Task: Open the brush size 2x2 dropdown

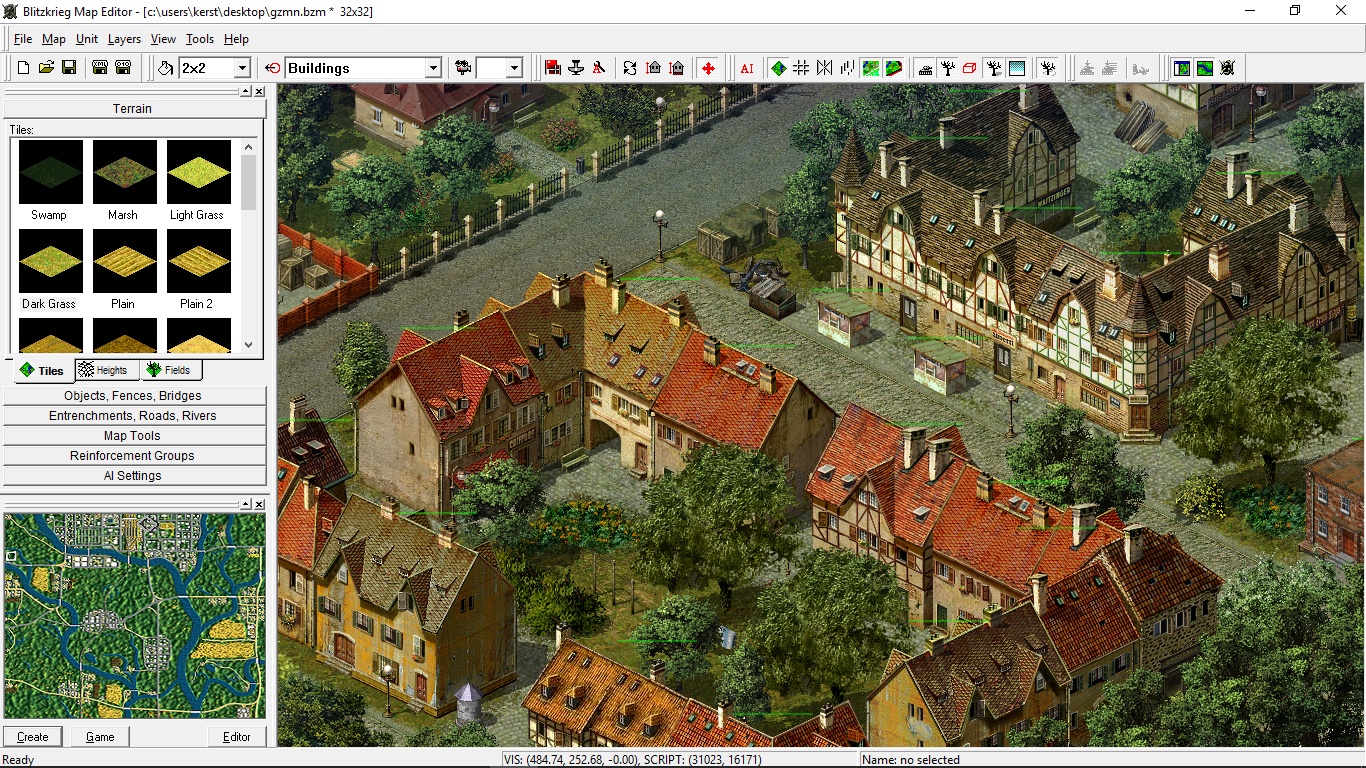Action: [x=242, y=68]
